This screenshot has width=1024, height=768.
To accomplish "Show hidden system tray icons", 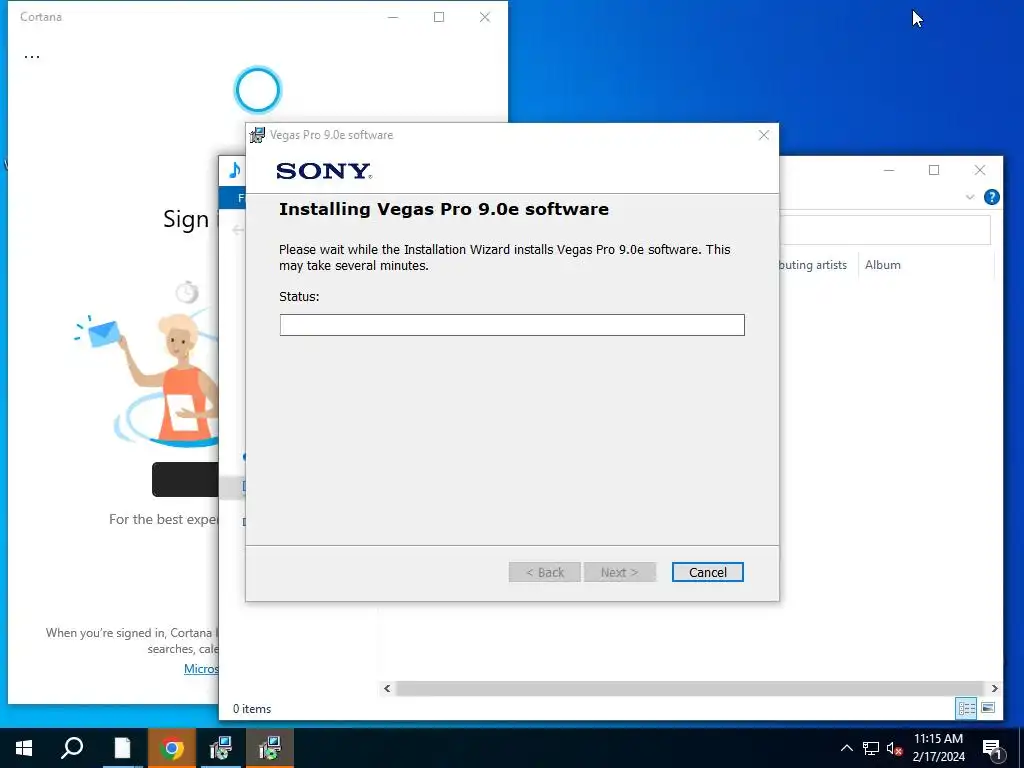I will click(x=846, y=748).
